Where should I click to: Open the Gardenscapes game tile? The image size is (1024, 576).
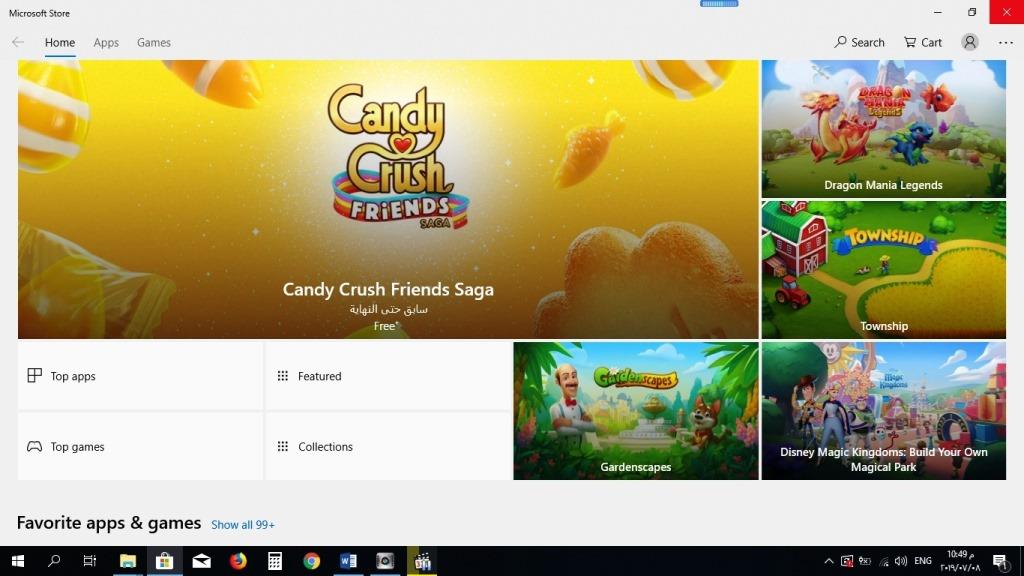(x=635, y=411)
